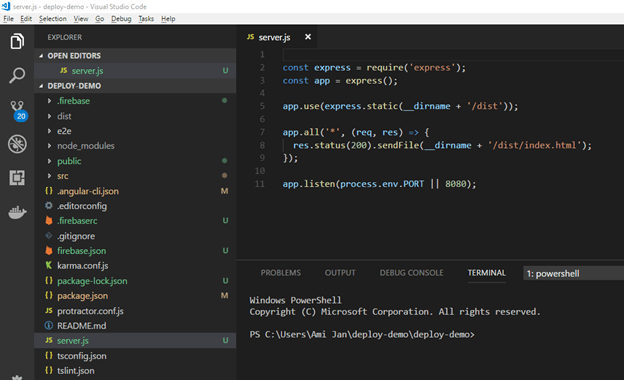Click JS icon of server.js in Open Editors
The width and height of the screenshot is (624, 380).
click(63, 70)
